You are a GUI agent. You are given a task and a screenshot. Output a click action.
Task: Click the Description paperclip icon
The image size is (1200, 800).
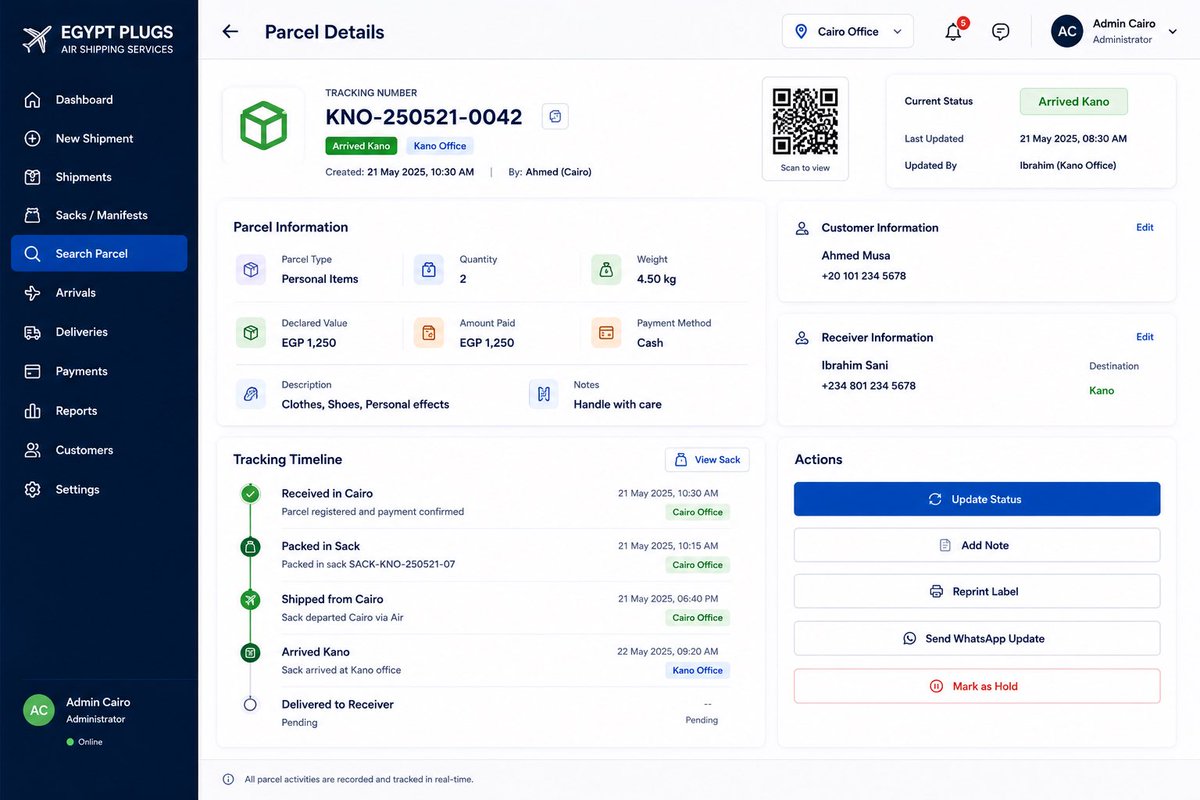pyautogui.click(x=251, y=394)
